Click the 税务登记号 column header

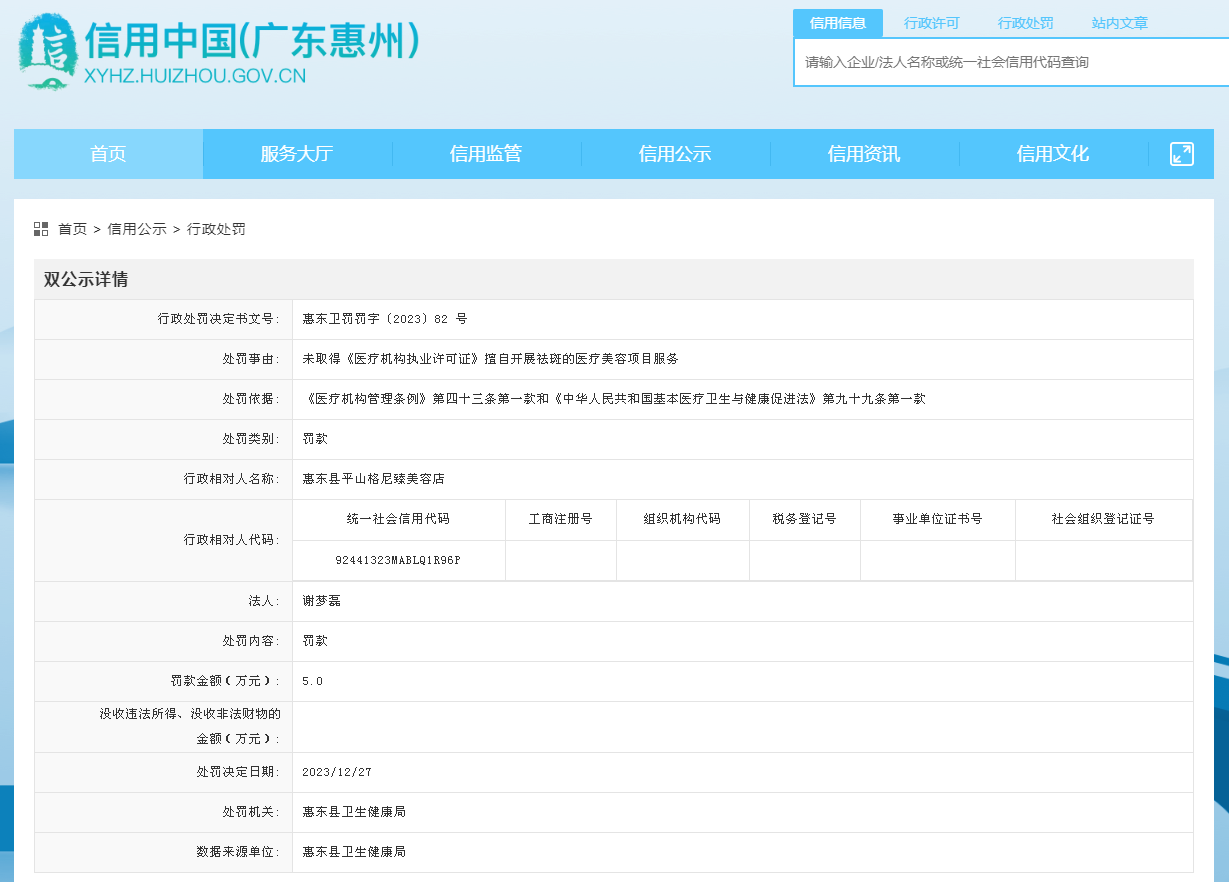click(805, 519)
